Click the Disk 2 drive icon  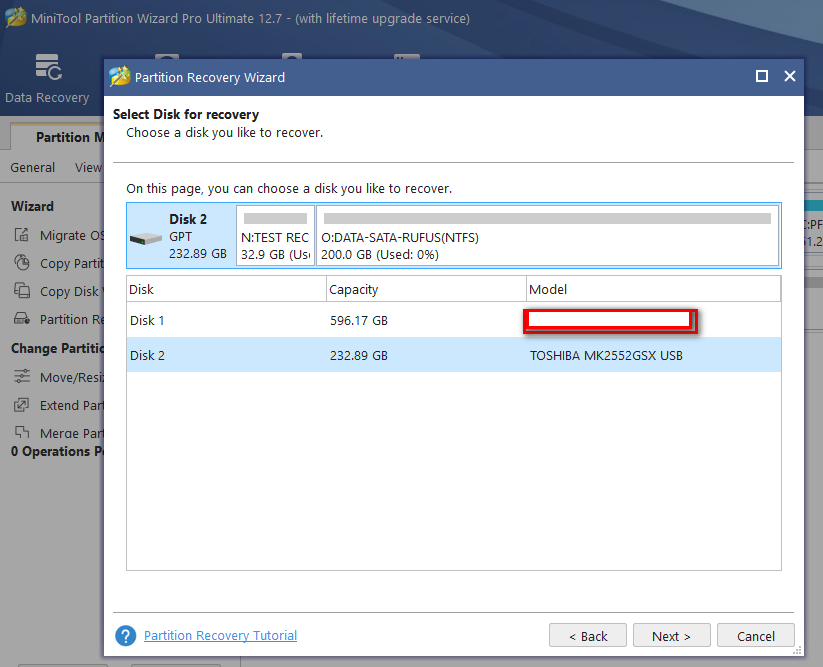coord(145,239)
